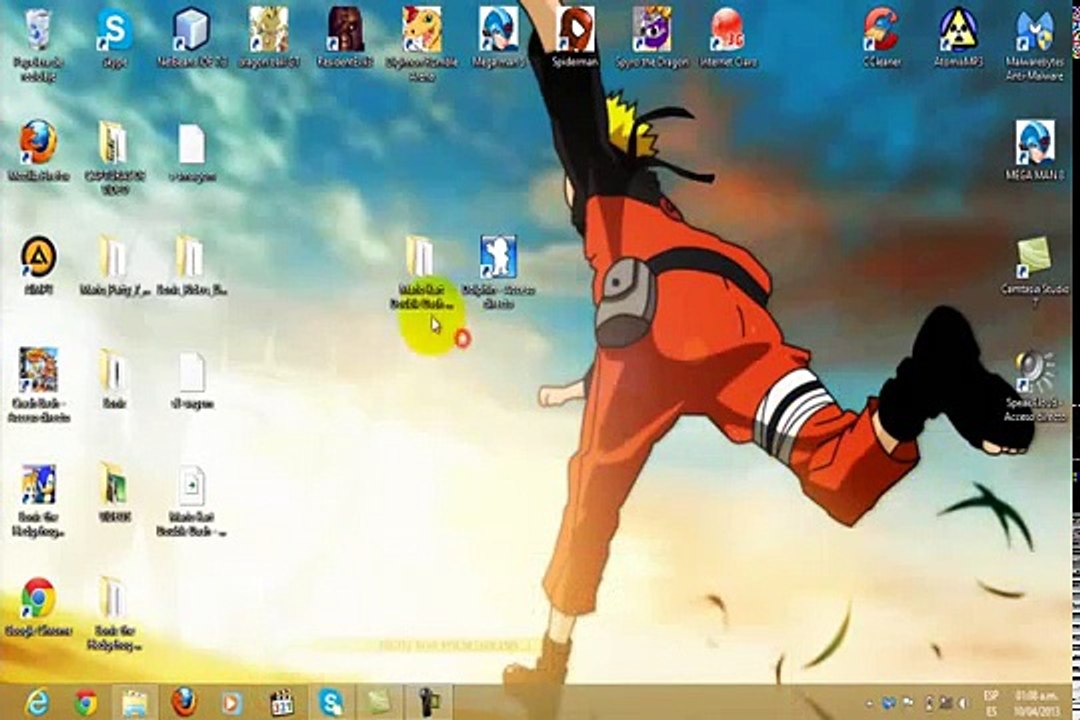Open the volume control in system tray
1080x720 pixels.
[x=964, y=703]
